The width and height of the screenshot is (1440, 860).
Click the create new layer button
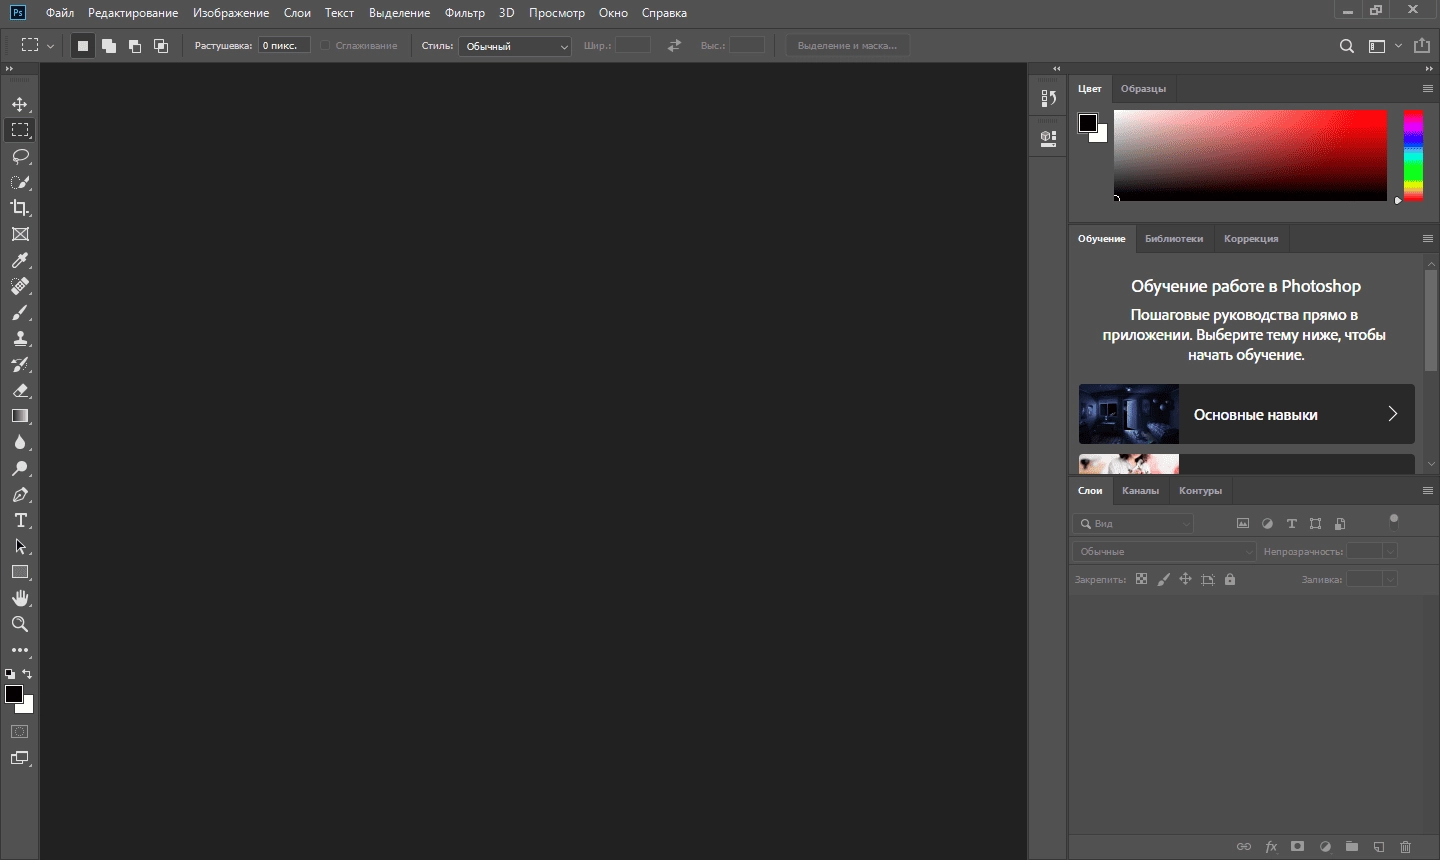coord(1379,847)
